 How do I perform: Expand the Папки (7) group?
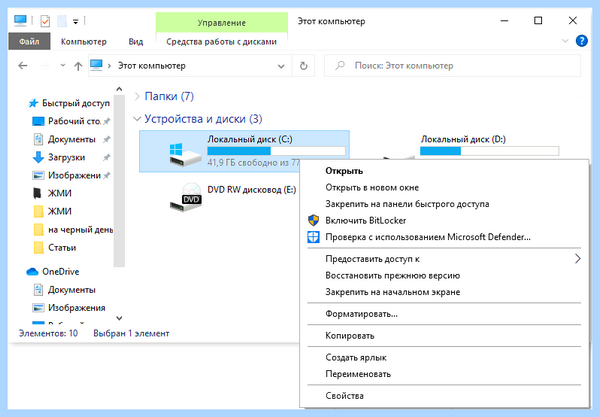click(x=137, y=96)
